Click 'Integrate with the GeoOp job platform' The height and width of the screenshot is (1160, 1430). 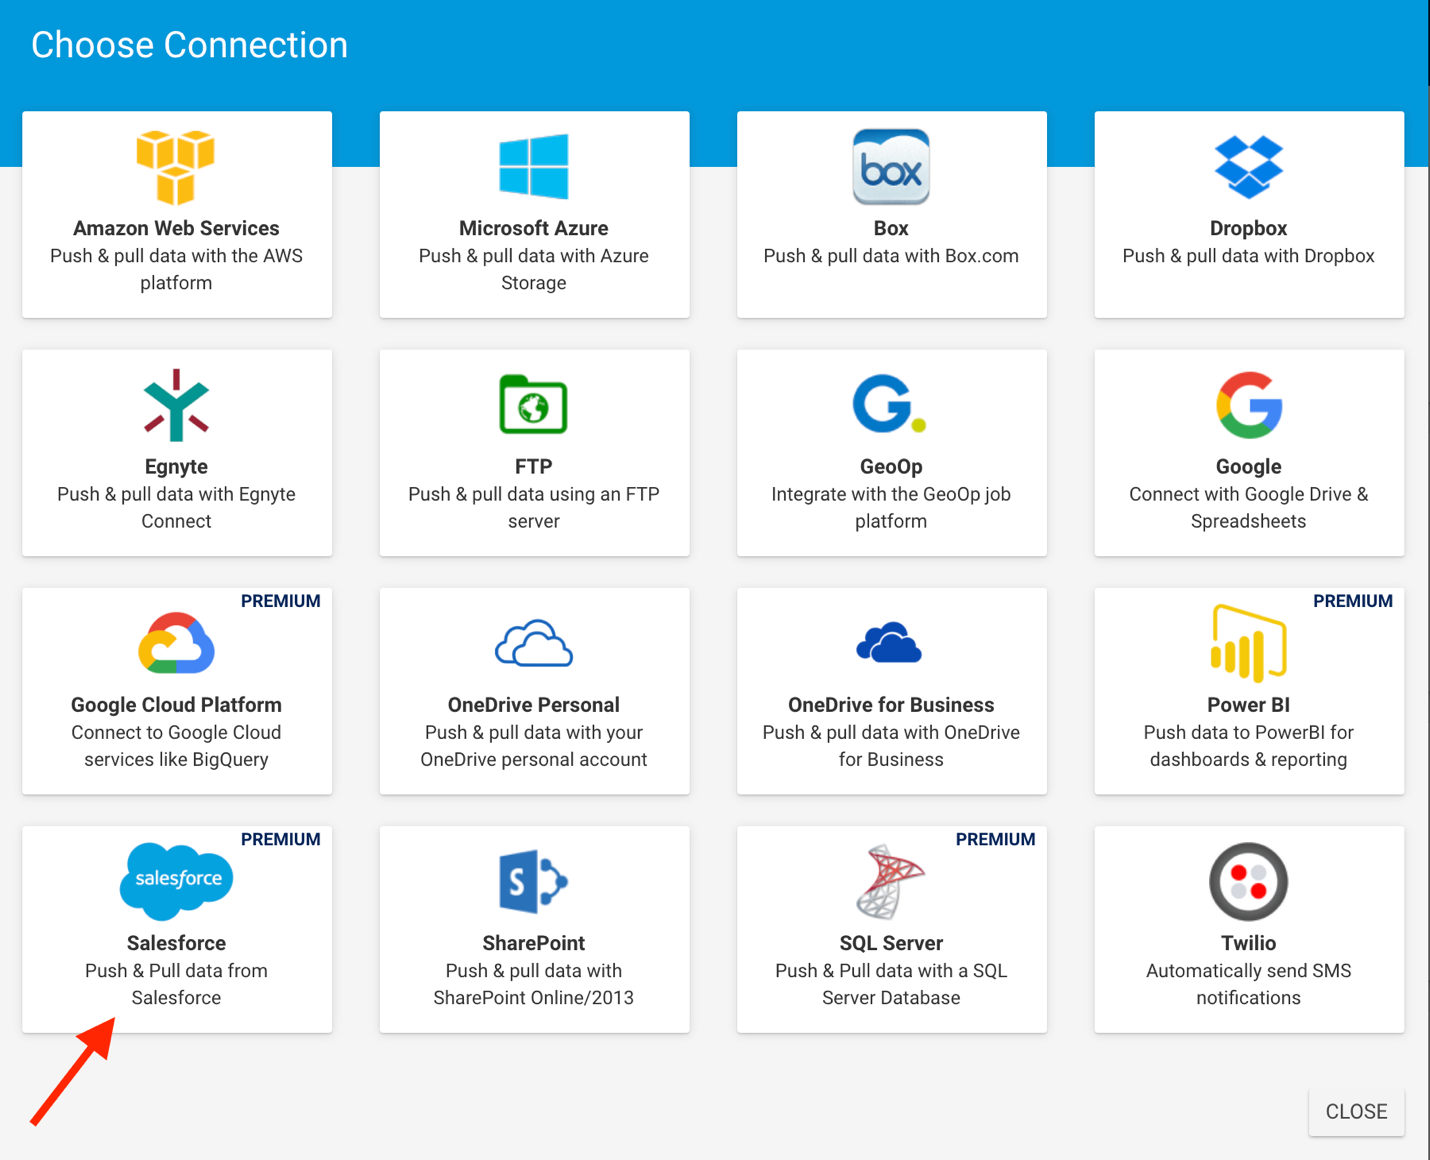pos(891,507)
